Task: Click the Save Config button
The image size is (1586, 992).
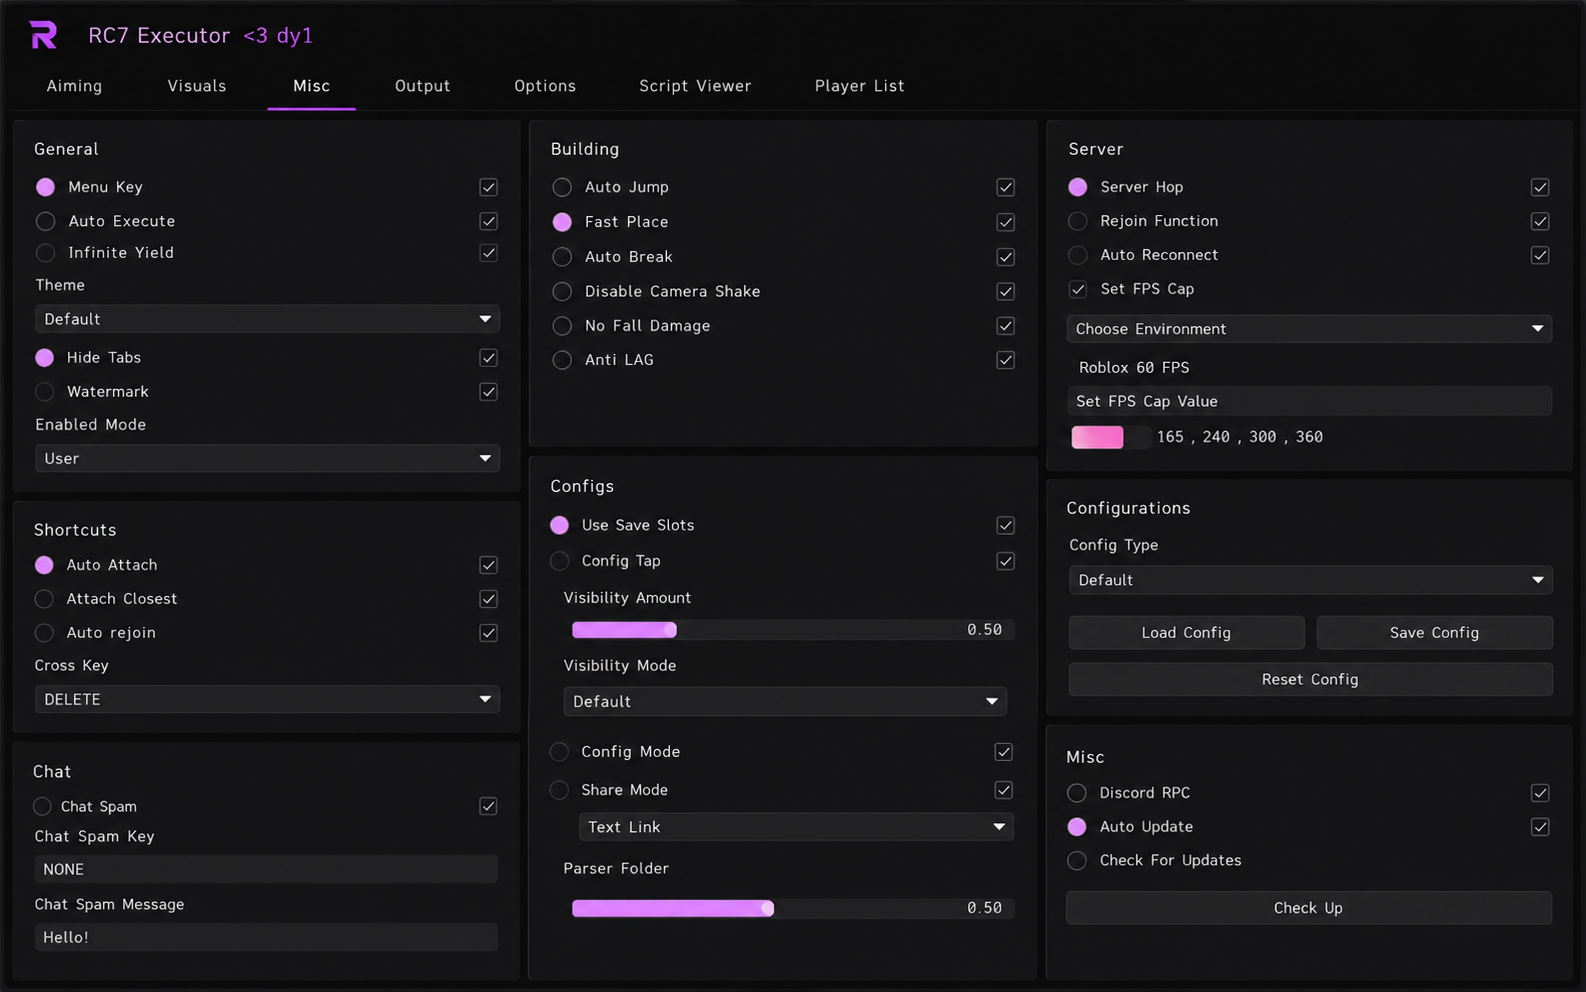Action: [x=1435, y=633]
